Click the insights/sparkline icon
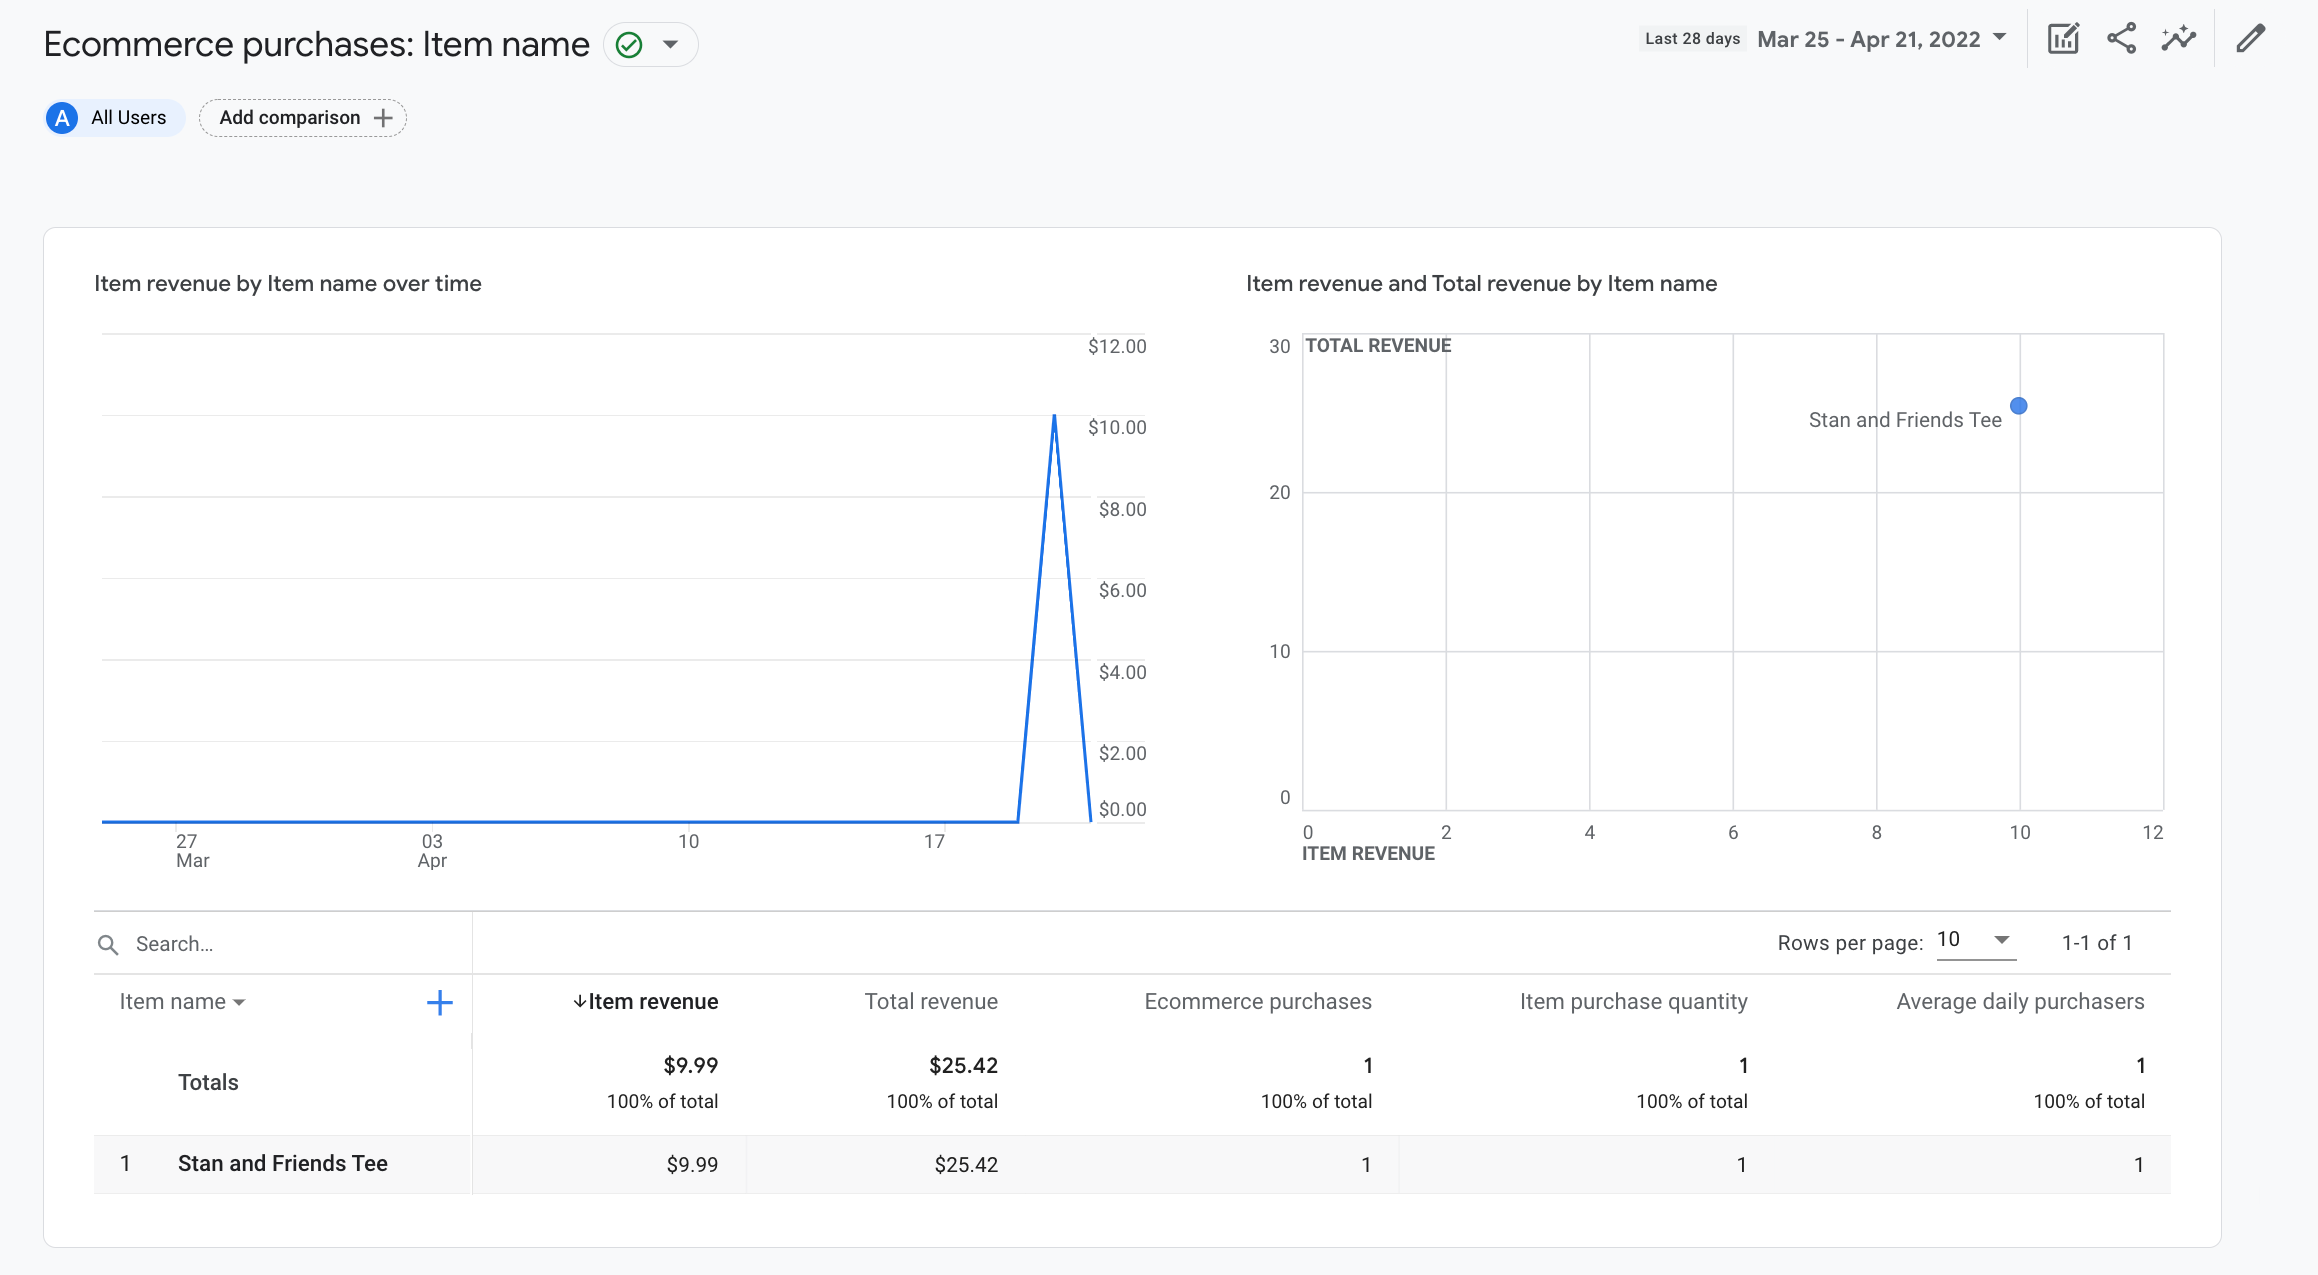Screen dimensions: 2318x1275 pyautogui.click(x=2178, y=39)
